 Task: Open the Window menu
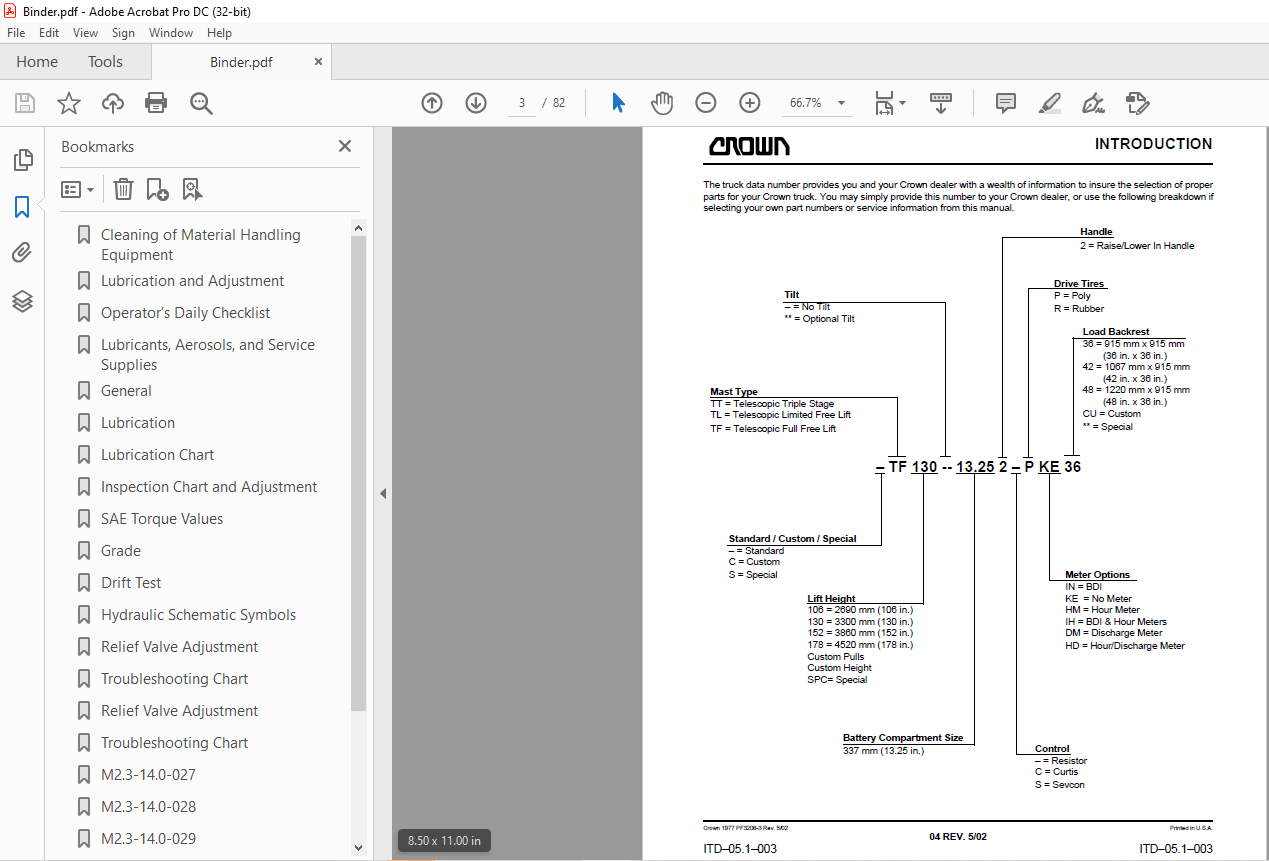tap(171, 33)
